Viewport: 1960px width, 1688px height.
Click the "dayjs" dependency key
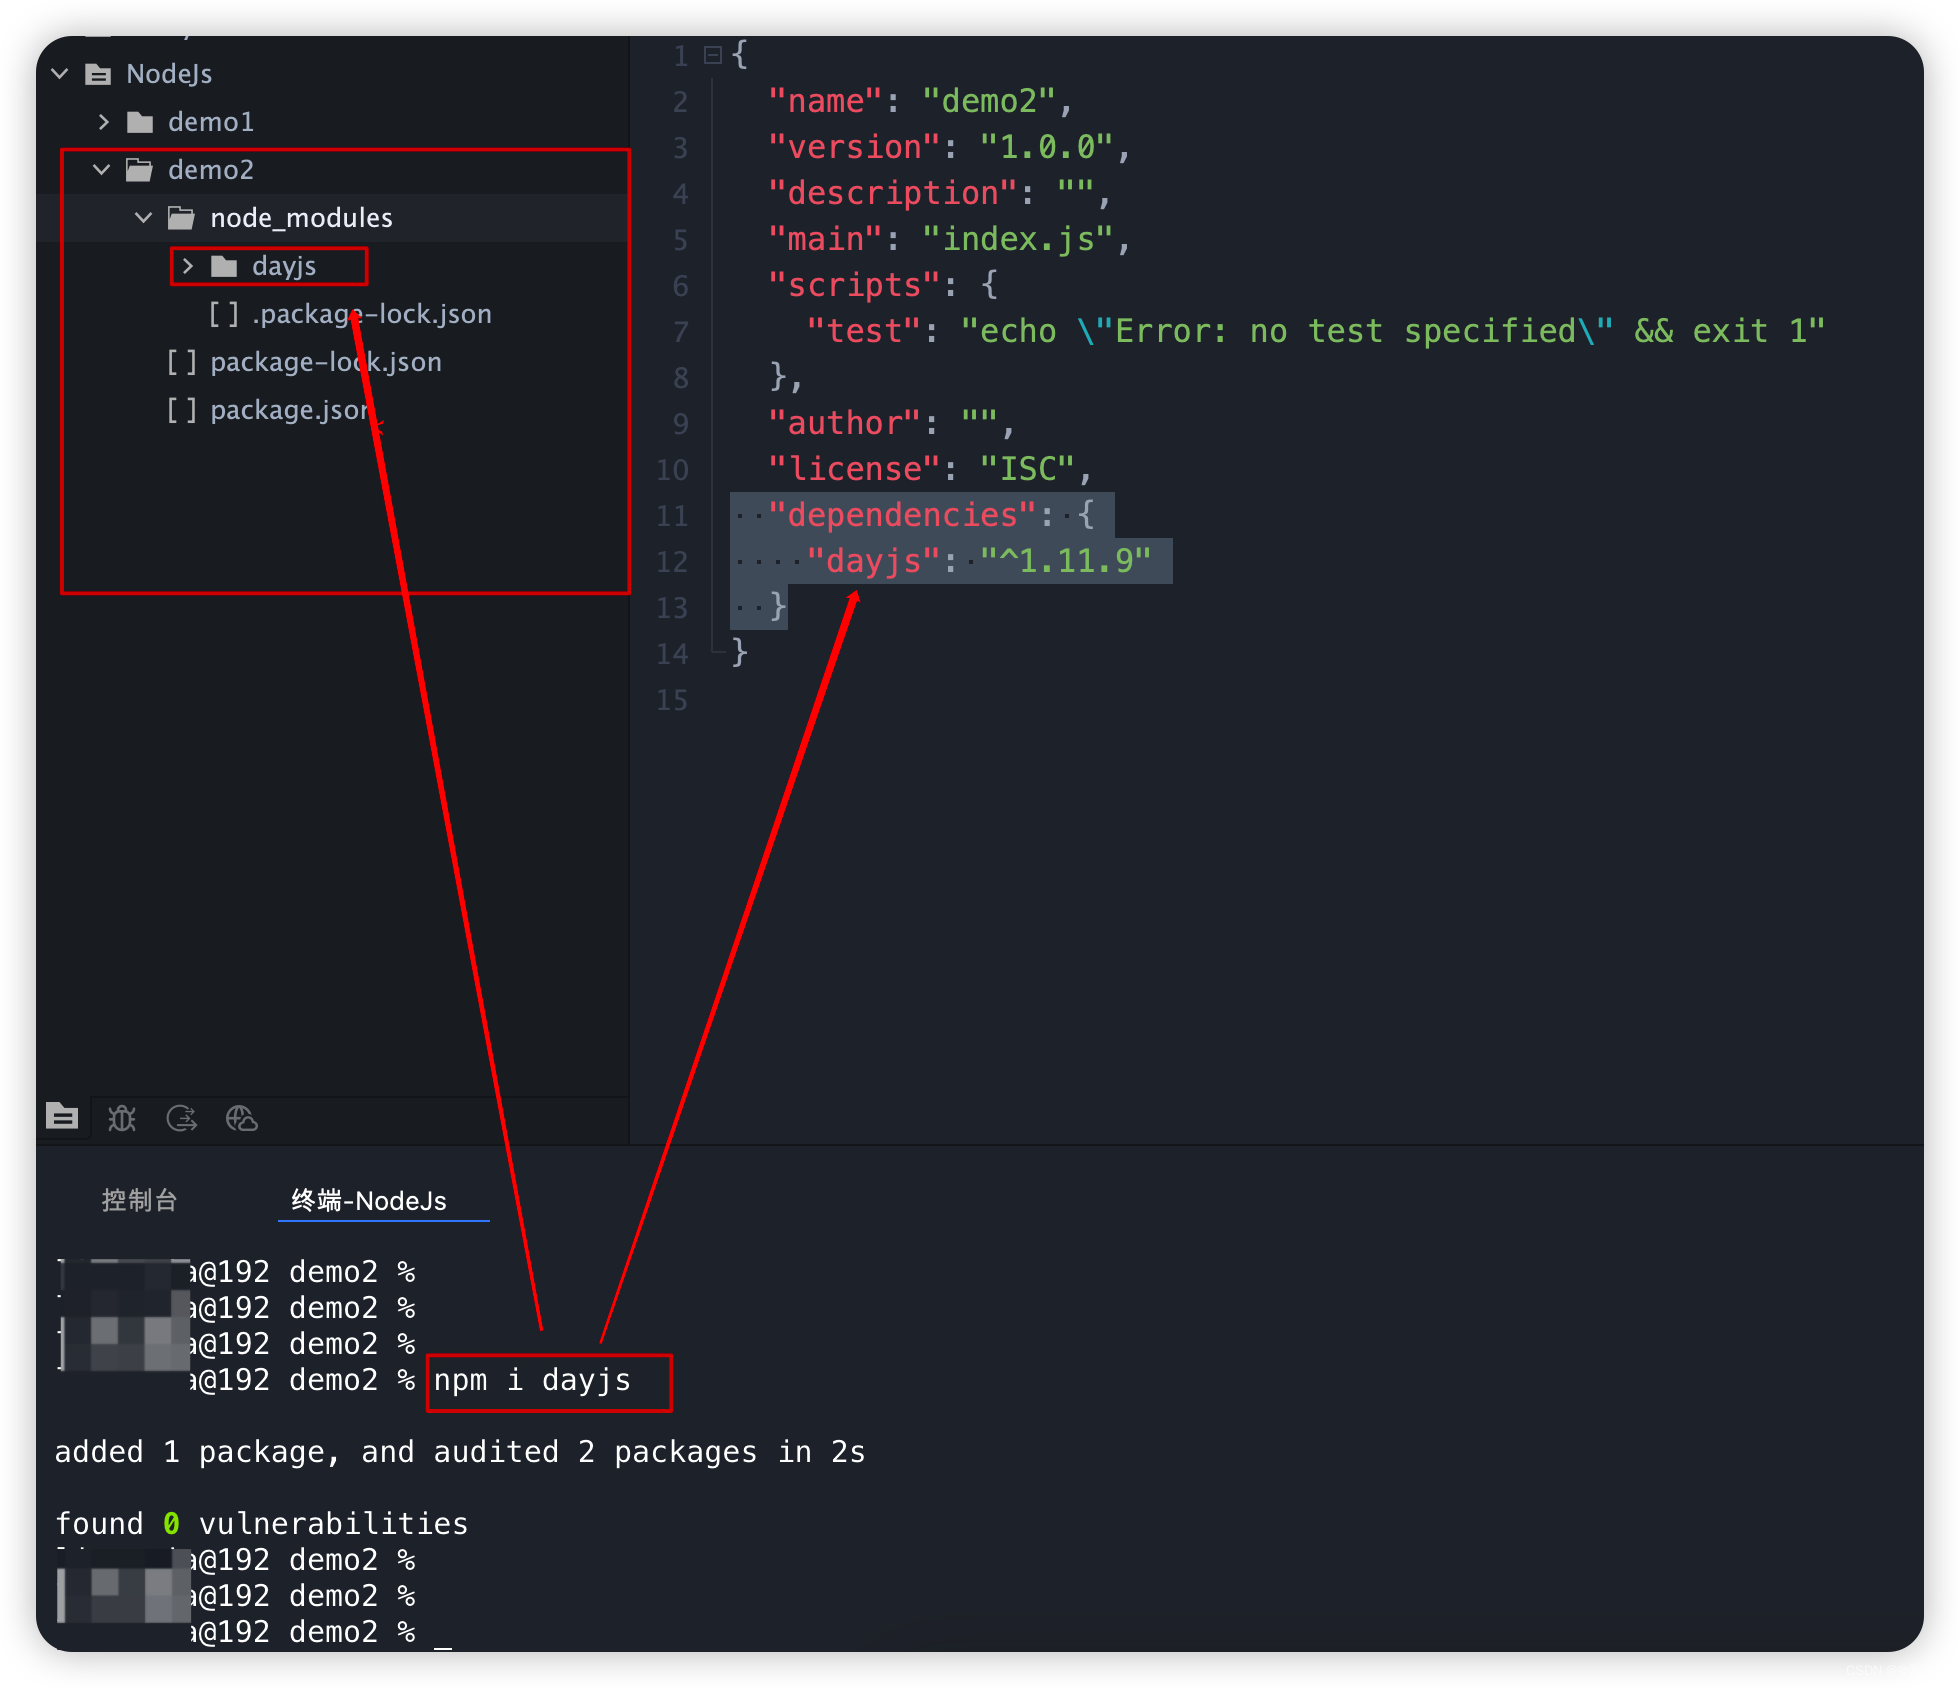coord(874,561)
